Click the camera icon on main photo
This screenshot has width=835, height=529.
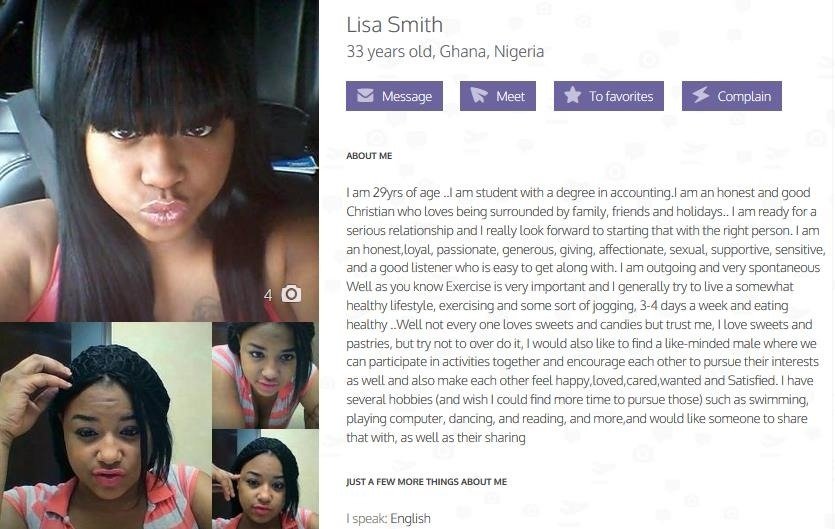pos(291,294)
